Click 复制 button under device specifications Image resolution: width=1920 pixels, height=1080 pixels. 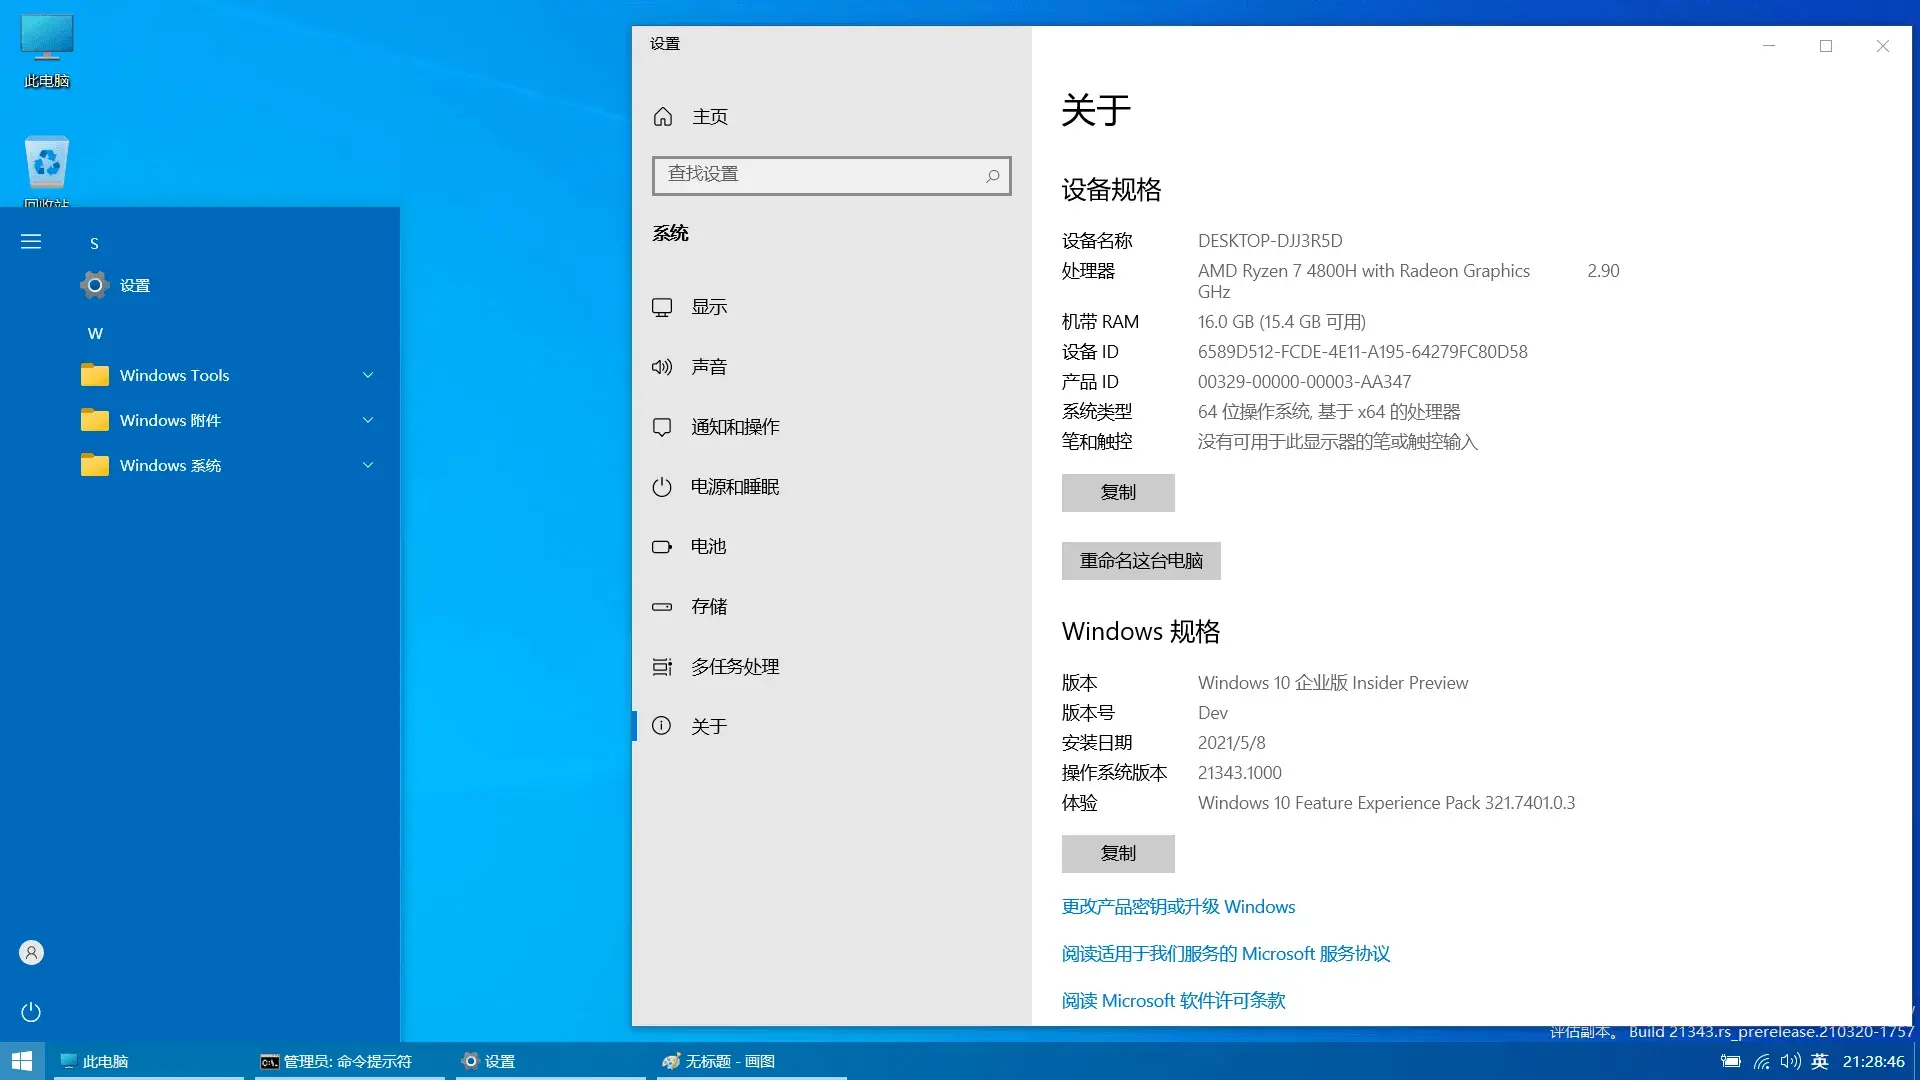point(1118,493)
